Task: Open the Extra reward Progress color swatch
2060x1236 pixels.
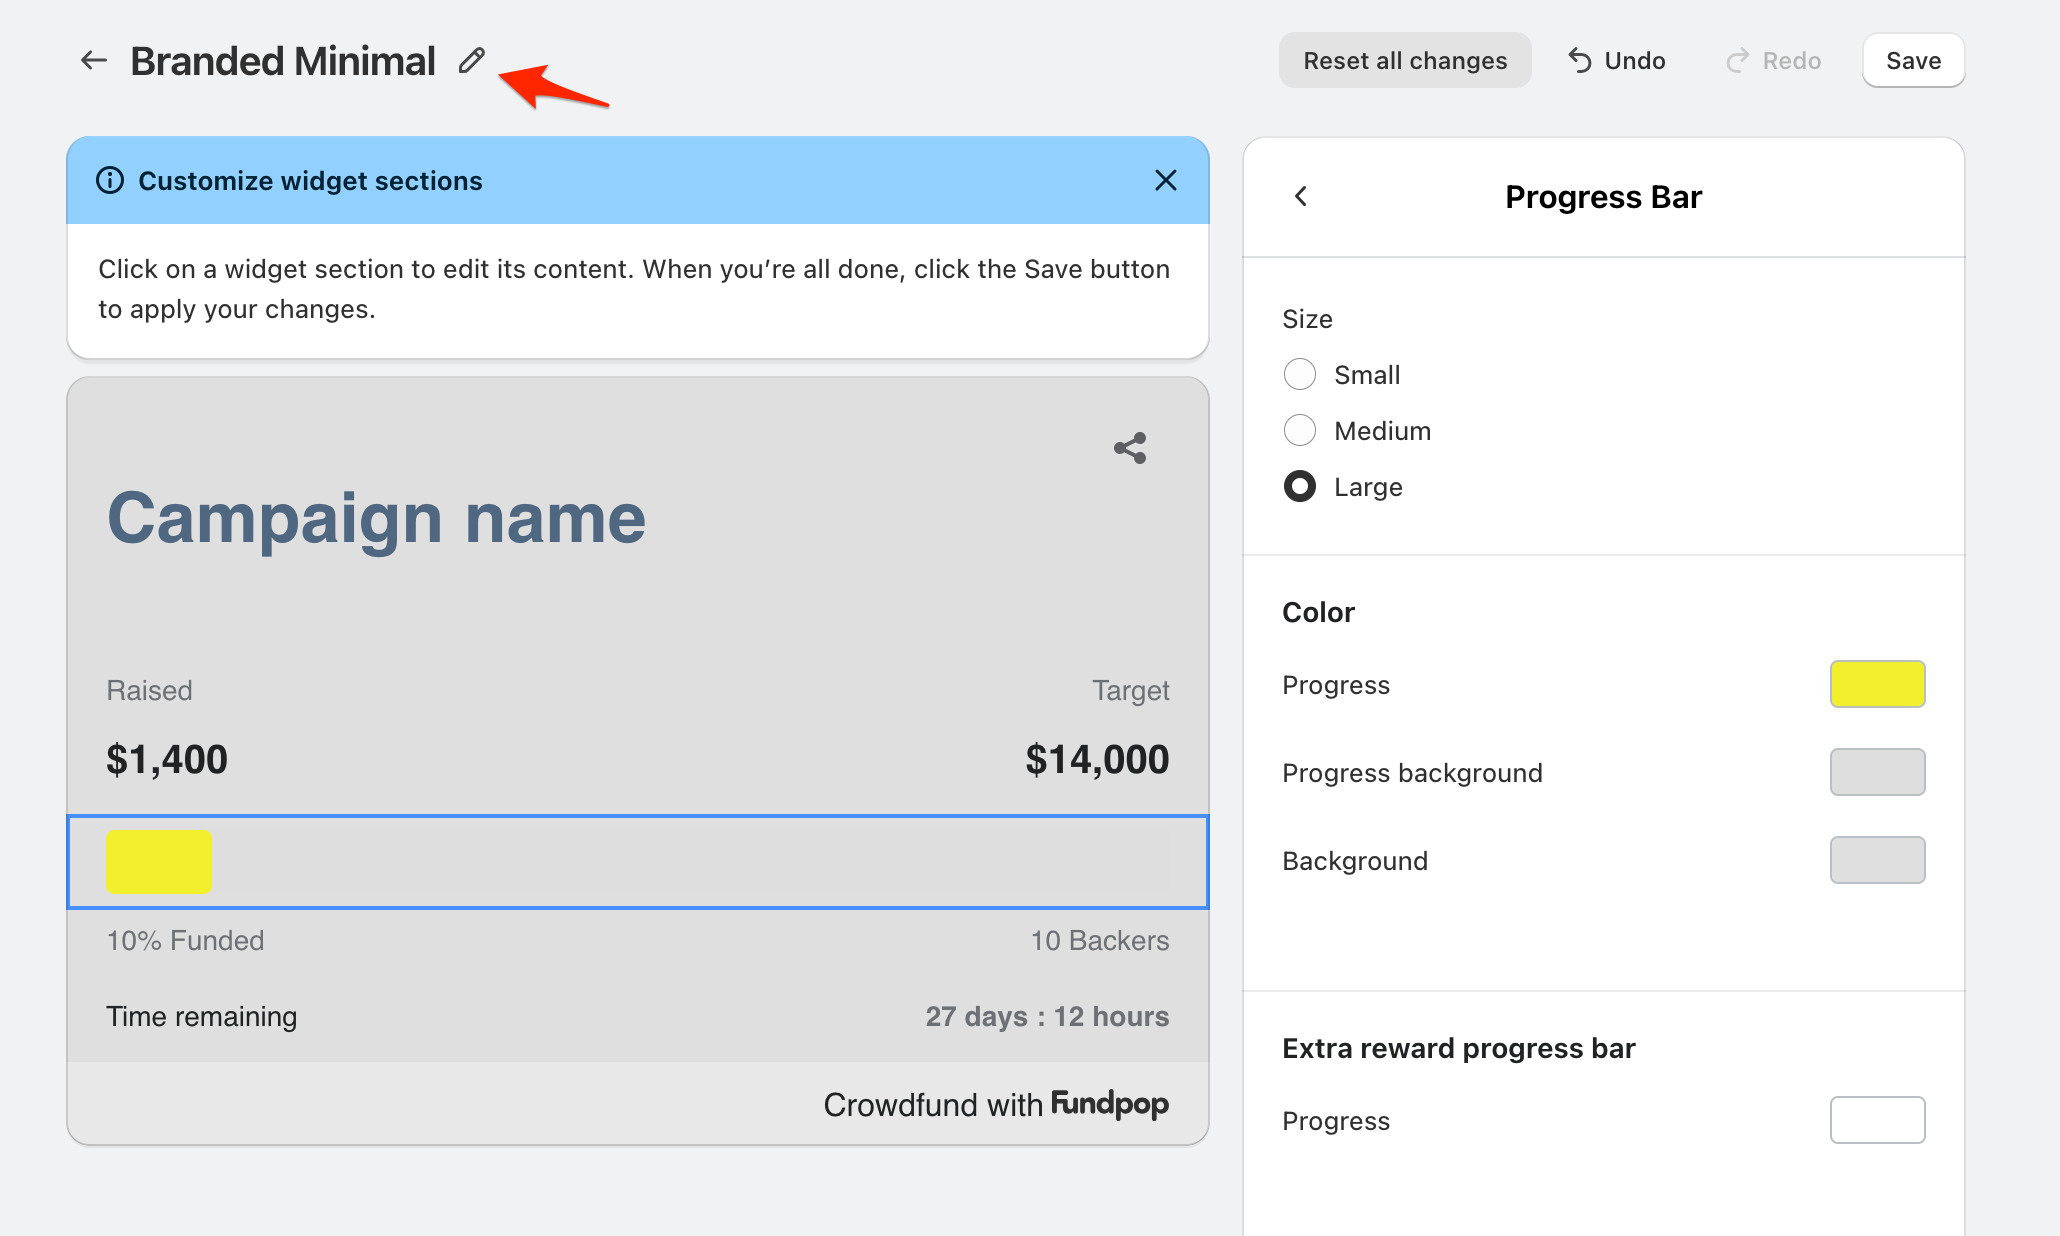Action: click(1877, 1120)
